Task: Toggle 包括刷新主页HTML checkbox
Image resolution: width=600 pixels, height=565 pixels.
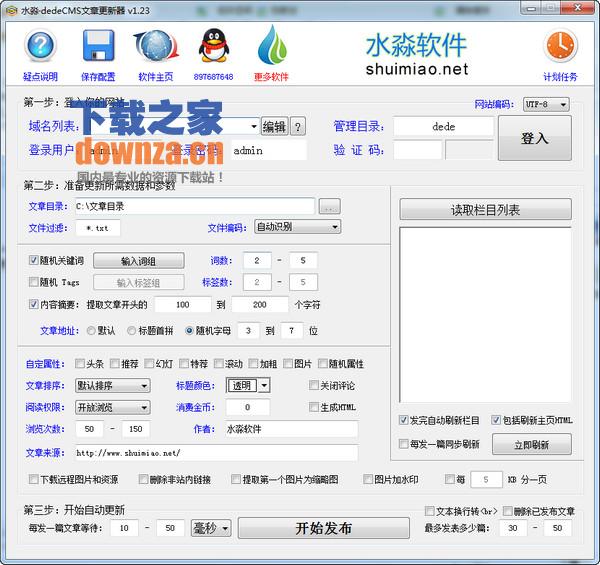Action: coord(496,420)
